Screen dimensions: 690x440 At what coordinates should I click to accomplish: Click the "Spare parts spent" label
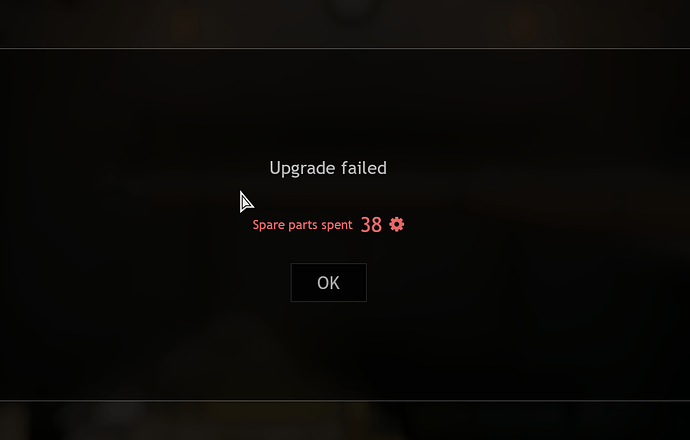coord(302,225)
